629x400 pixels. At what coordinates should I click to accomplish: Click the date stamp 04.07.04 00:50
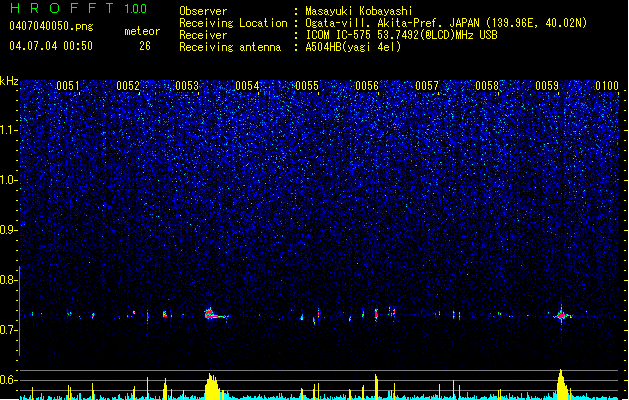tap(51, 46)
